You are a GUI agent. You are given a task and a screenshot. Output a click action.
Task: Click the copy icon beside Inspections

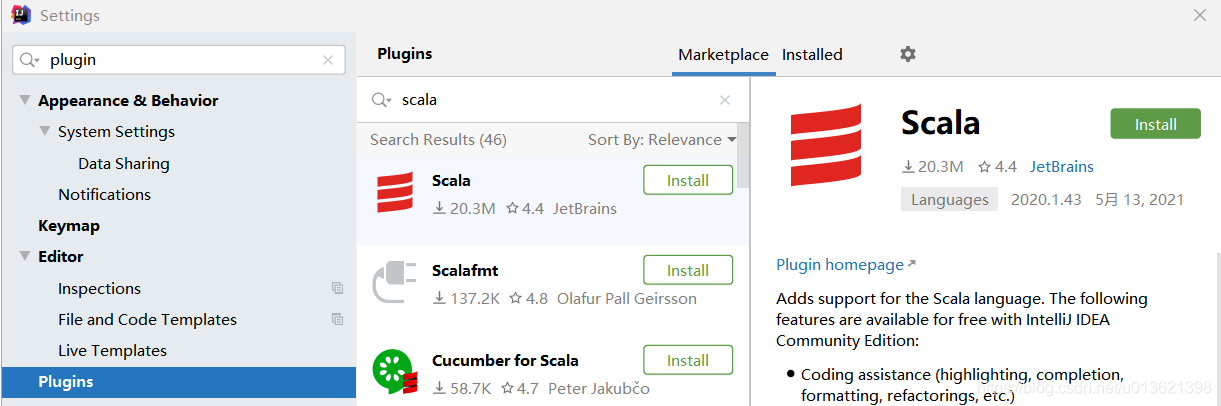(338, 288)
